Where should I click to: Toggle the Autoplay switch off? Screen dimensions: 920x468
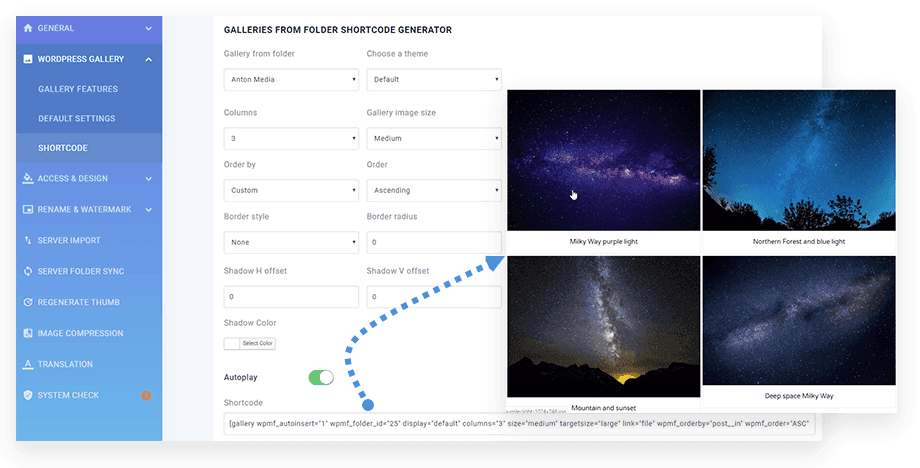pyautogui.click(x=321, y=377)
